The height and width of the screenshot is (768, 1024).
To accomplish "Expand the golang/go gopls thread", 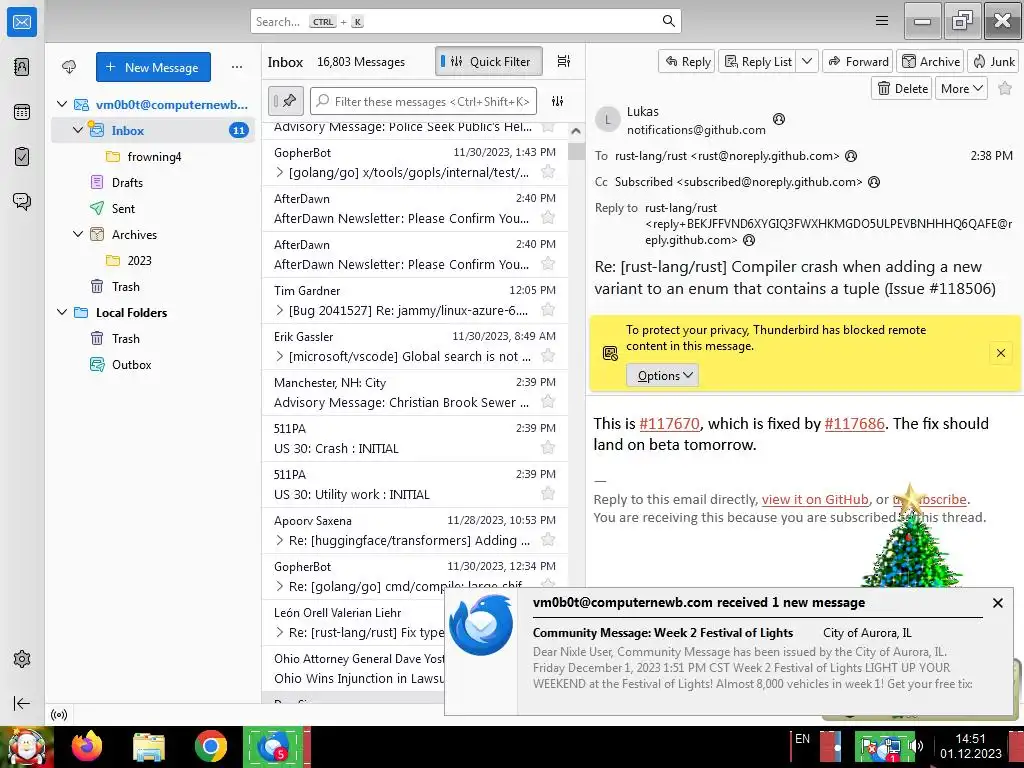I will coord(280,172).
